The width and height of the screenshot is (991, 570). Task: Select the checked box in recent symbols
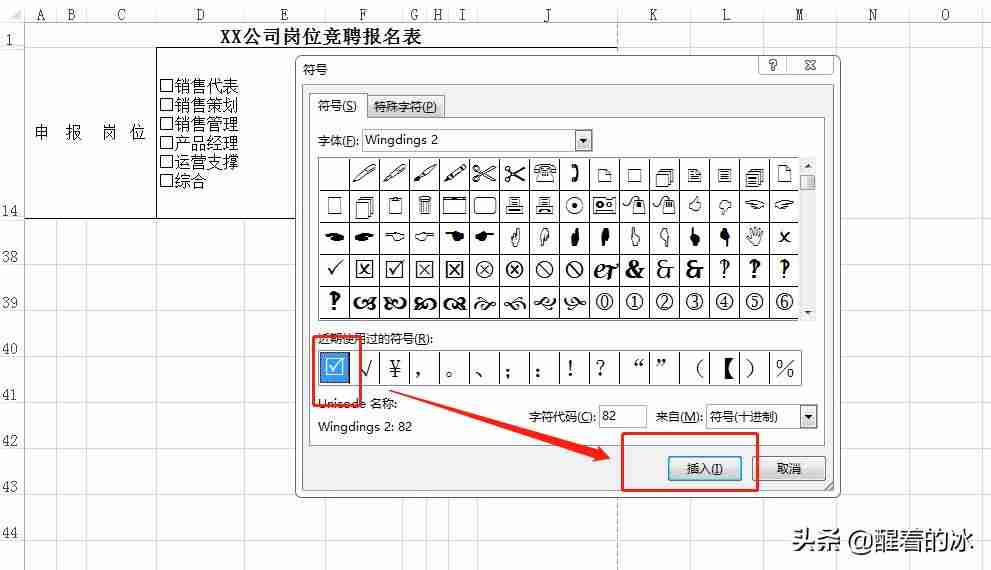[x=334, y=368]
